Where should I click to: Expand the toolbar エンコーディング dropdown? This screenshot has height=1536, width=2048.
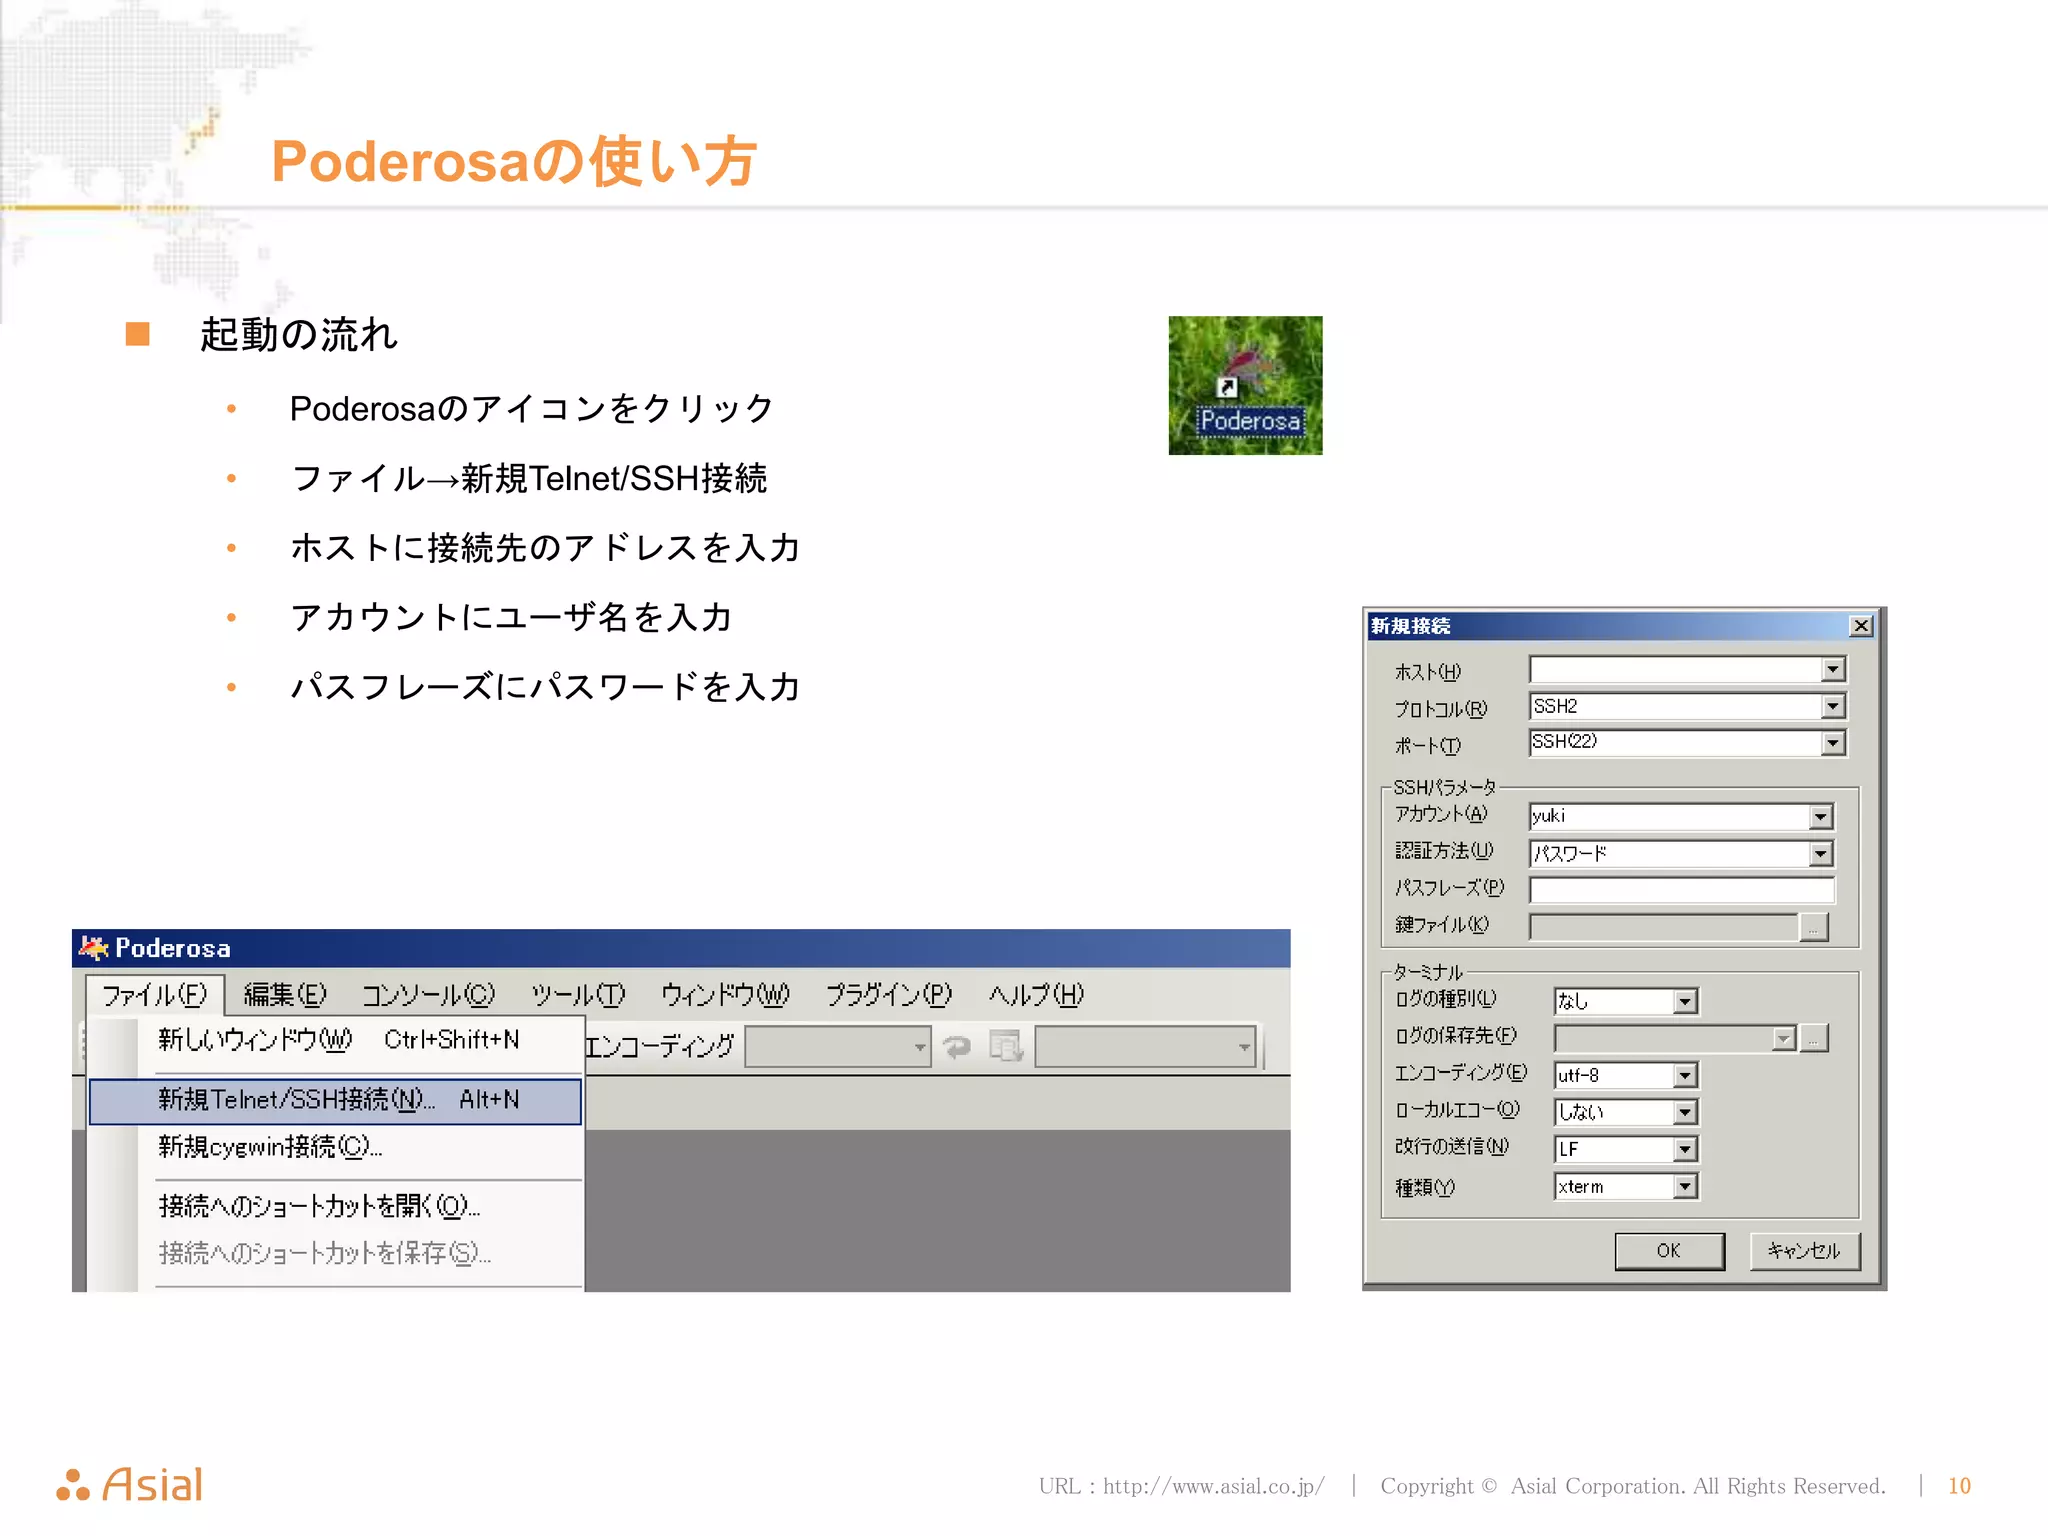coord(919,1047)
